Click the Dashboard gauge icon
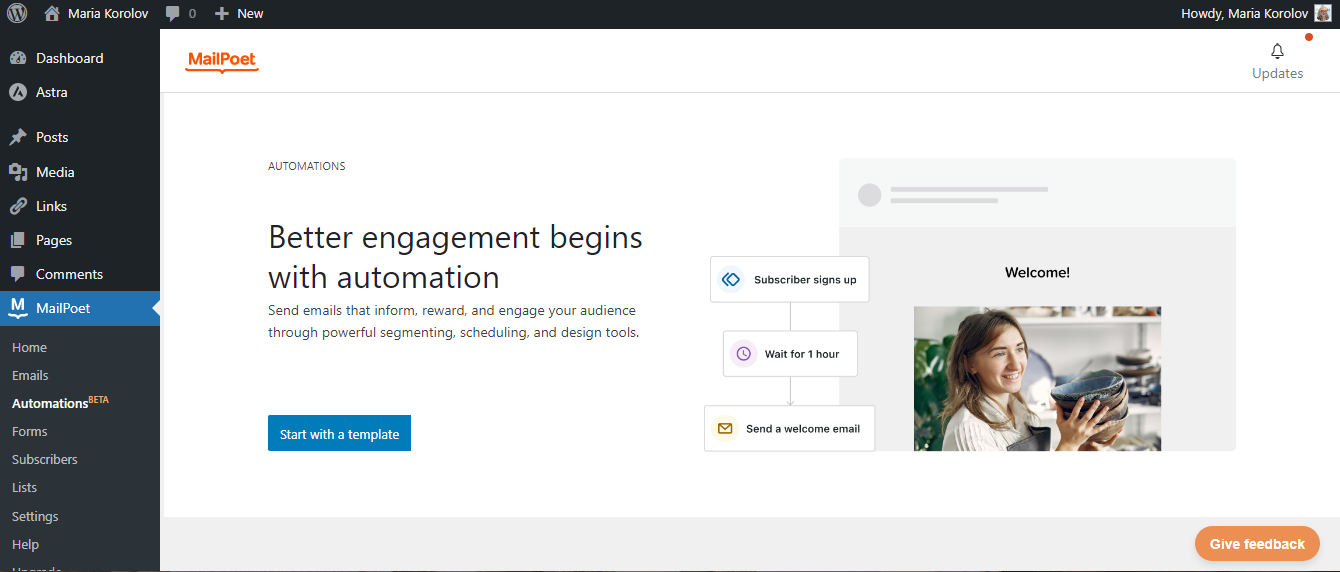1340x572 pixels. click(x=18, y=58)
